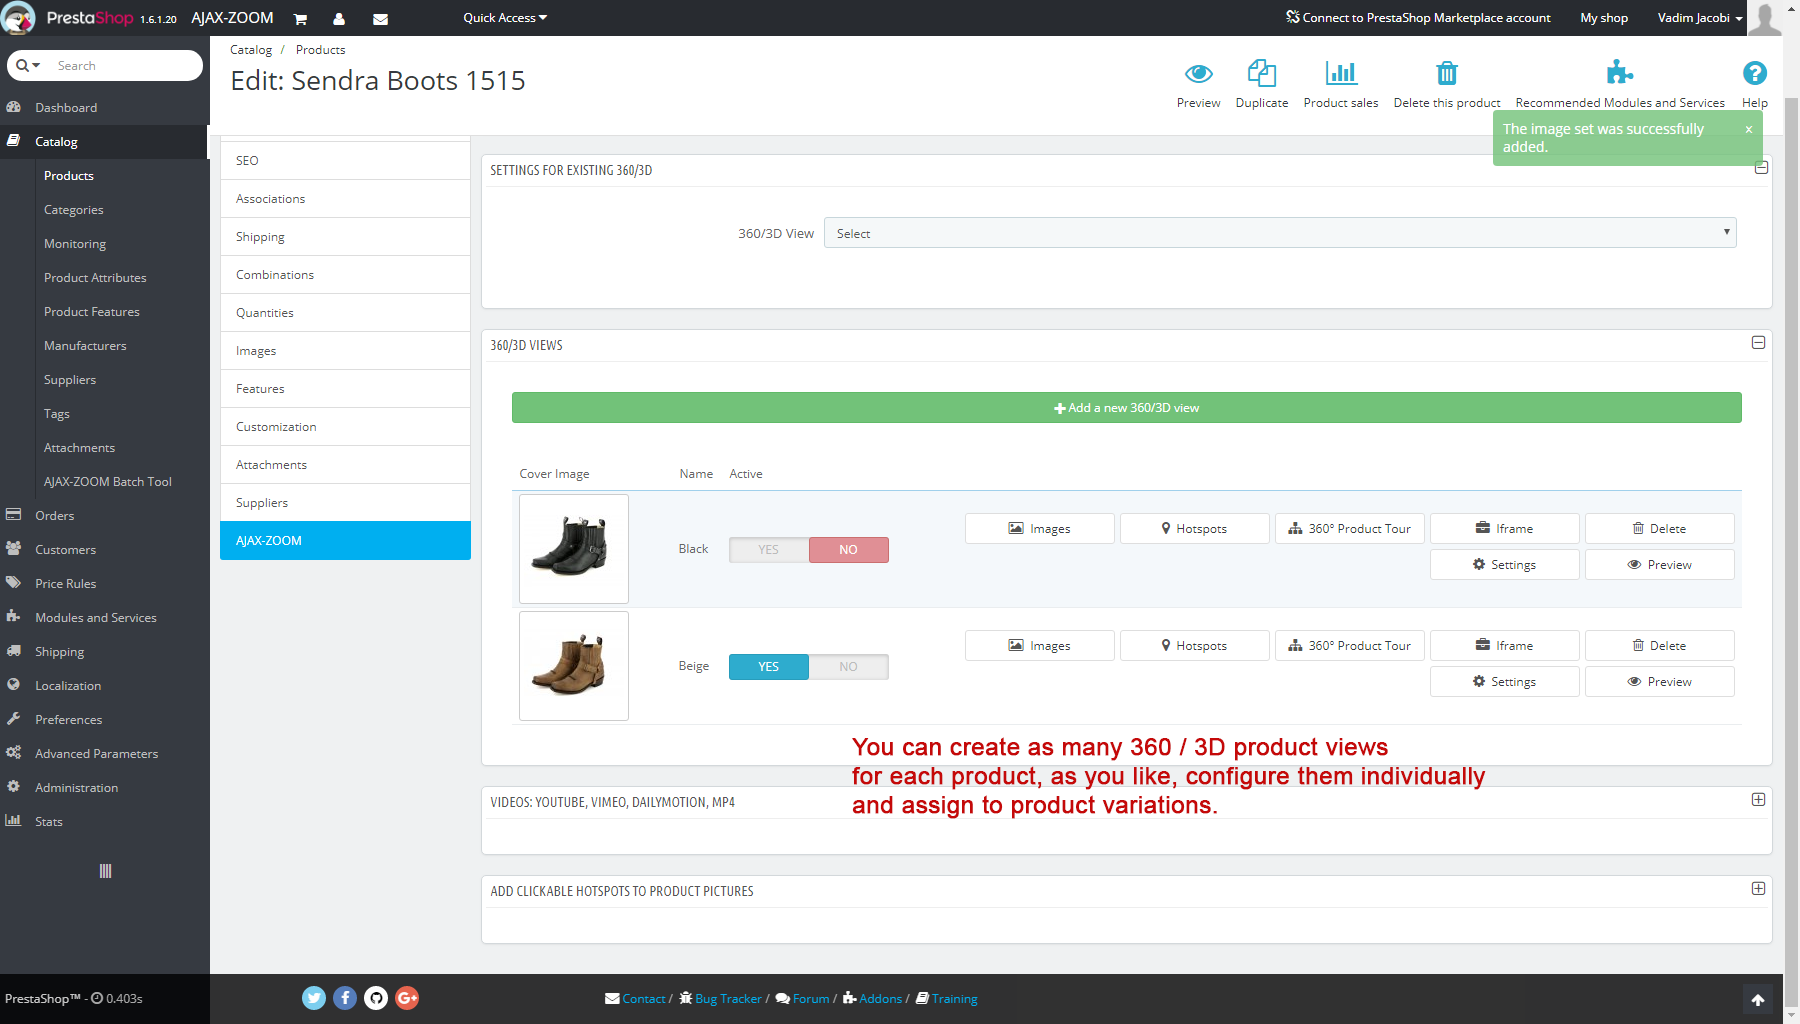The height and width of the screenshot is (1024, 1800).
Task: Collapse the sidebar menu bars icon
Action: (105, 871)
